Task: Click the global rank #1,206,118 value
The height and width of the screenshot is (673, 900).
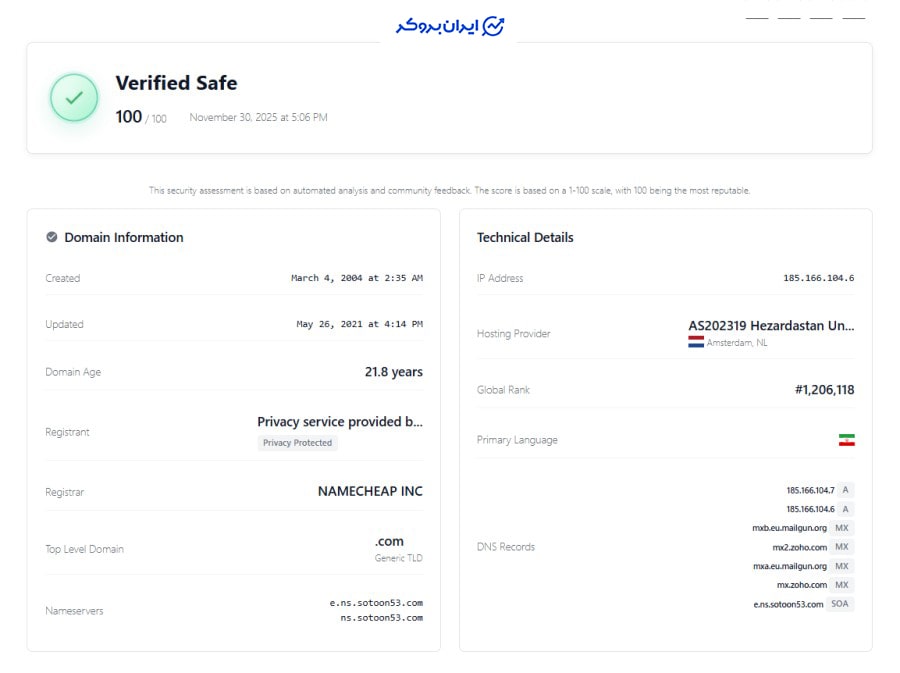Action: coord(824,390)
